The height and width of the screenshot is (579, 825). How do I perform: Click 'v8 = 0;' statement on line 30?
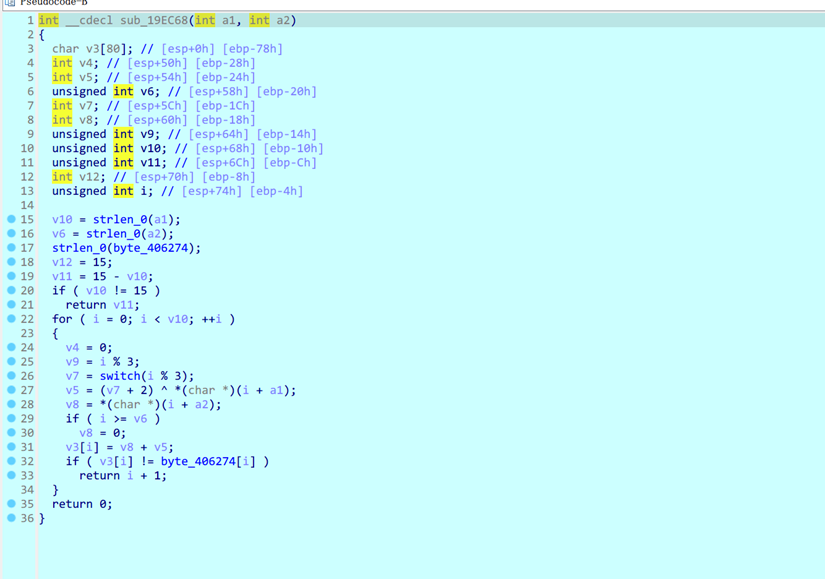(103, 433)
